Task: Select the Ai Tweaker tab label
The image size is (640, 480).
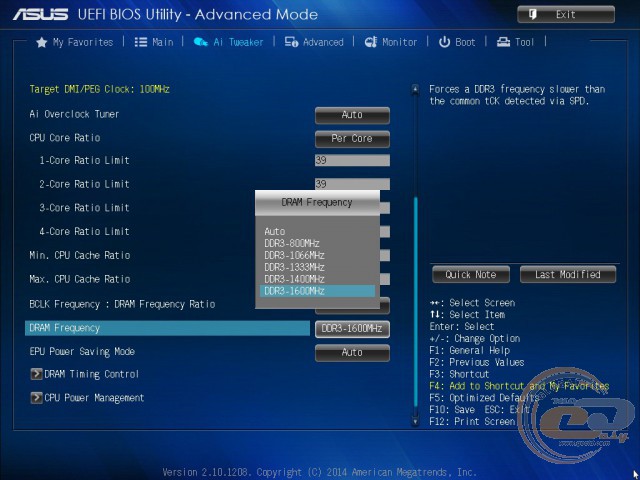Action: [x=238, y=42]
